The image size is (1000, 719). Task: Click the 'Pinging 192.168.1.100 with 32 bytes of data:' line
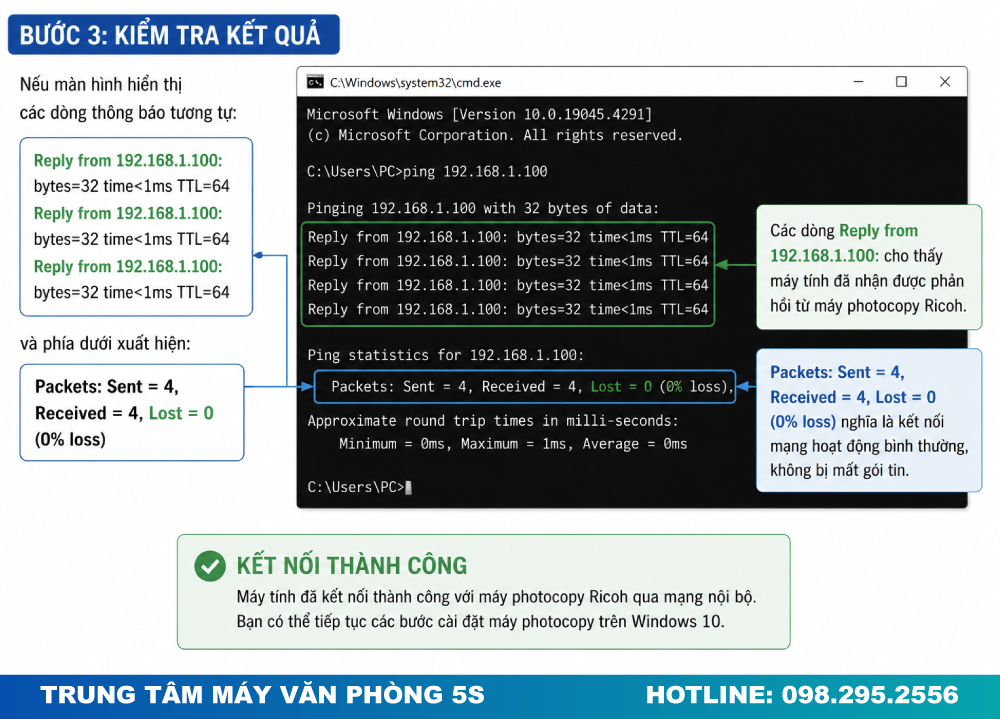[x=483, y=209]
